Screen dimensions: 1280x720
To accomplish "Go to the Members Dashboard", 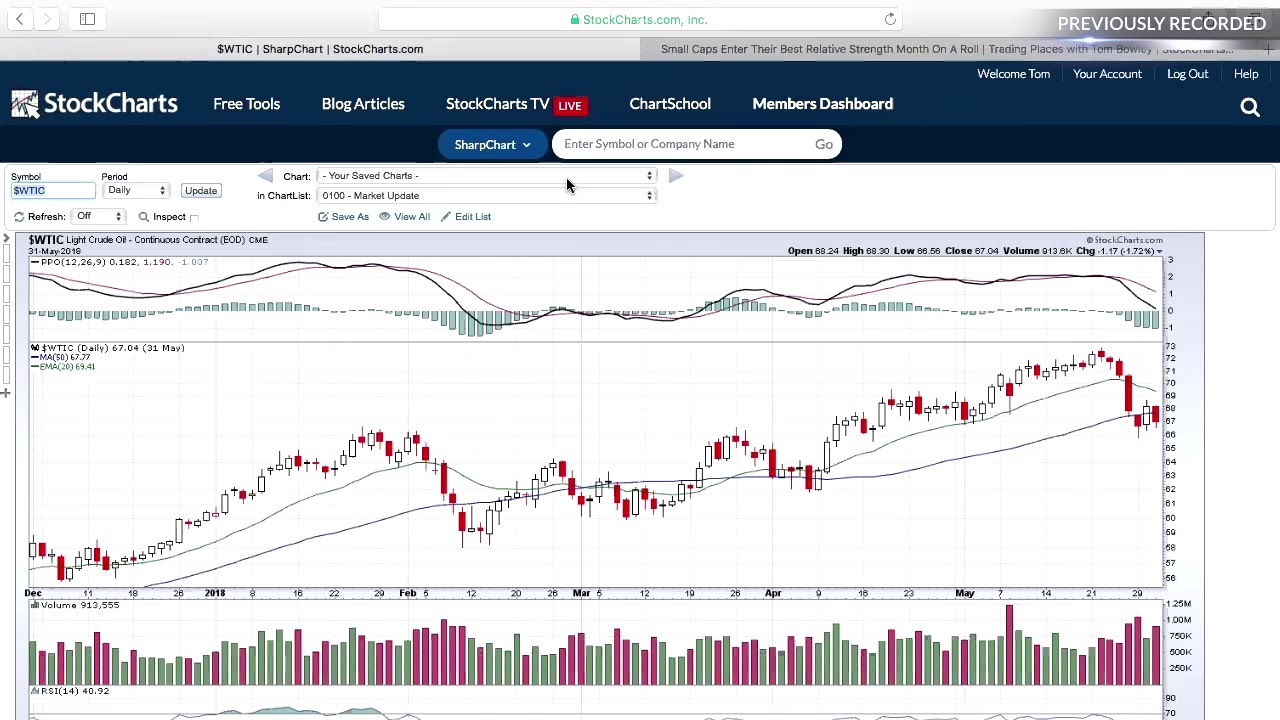I will pos(822,104).
